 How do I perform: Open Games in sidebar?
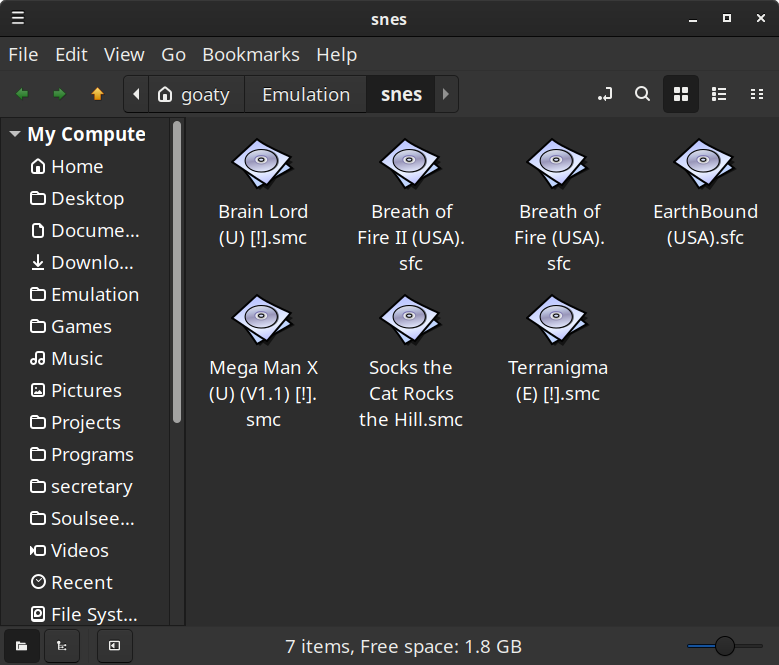[x=85, y=326]
